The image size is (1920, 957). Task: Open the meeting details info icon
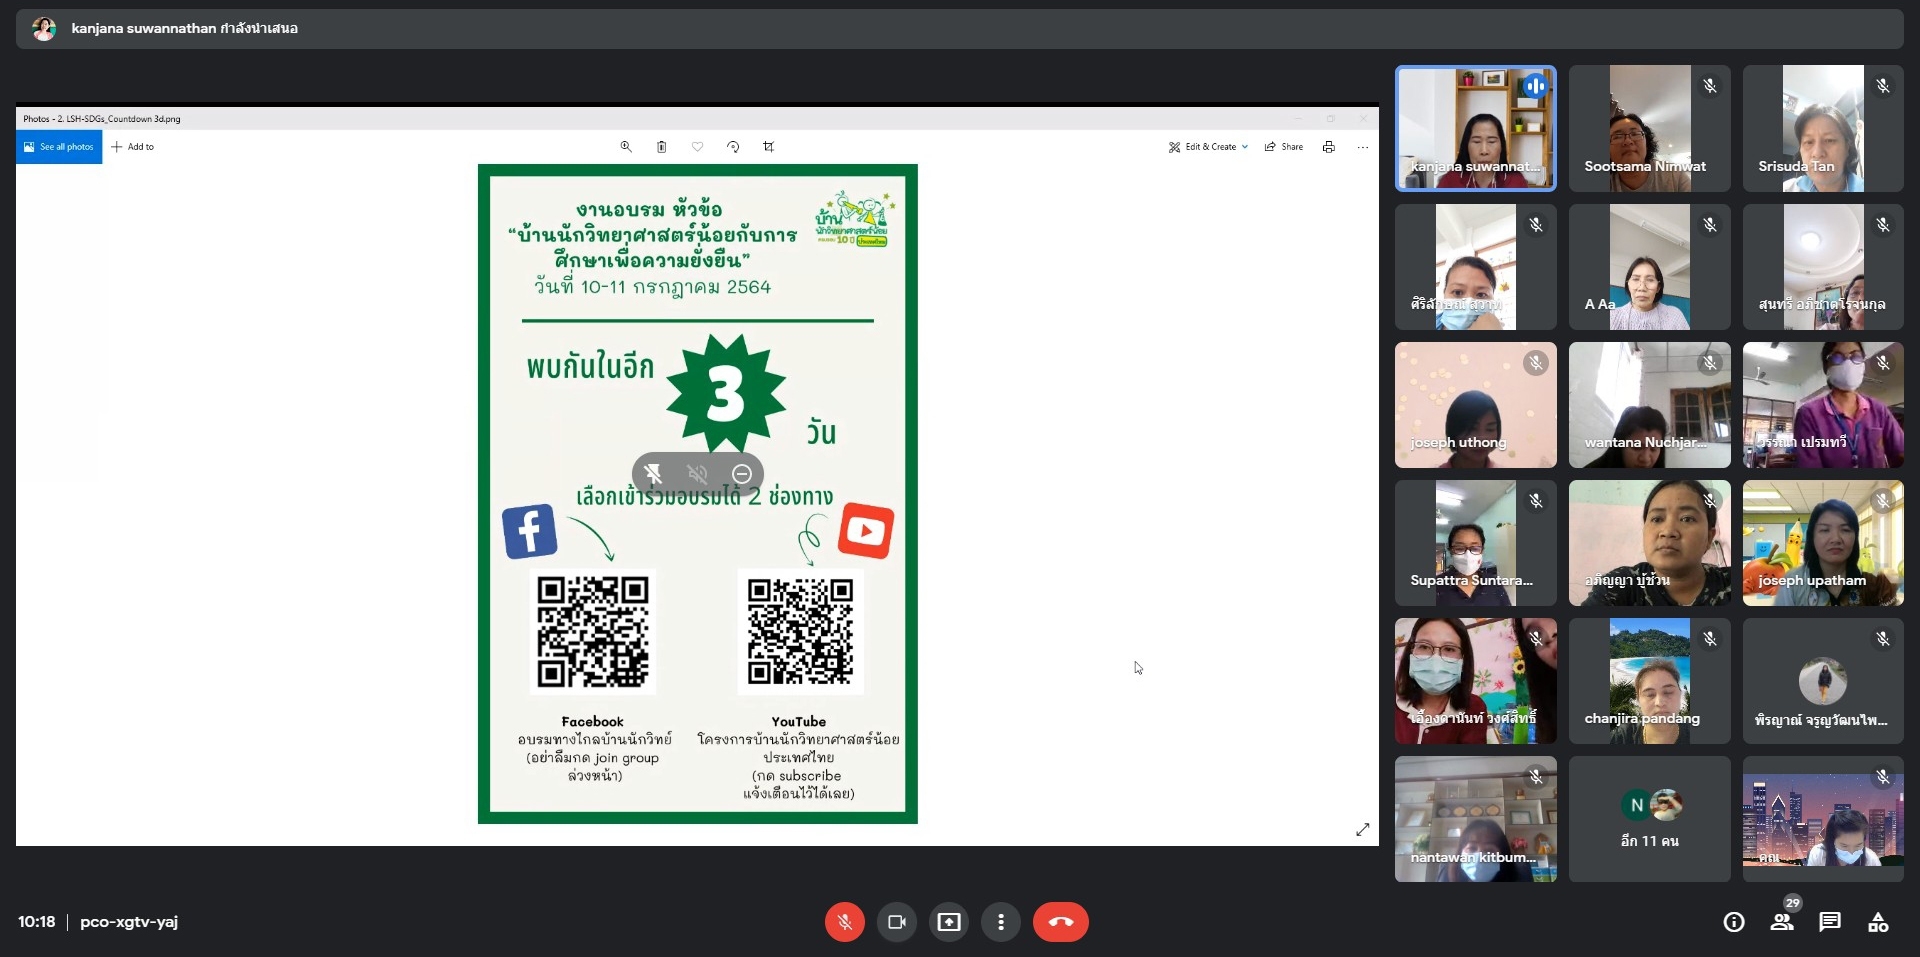(1734, 922)
